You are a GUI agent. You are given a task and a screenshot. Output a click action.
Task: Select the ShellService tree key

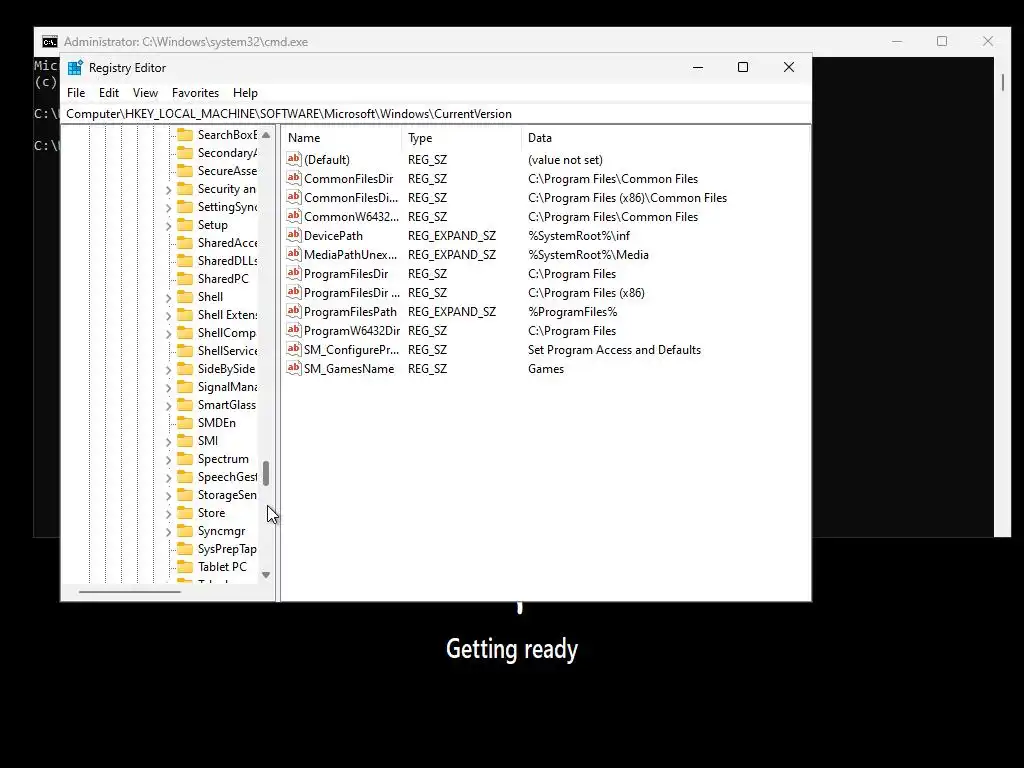[x=227, y=351]
